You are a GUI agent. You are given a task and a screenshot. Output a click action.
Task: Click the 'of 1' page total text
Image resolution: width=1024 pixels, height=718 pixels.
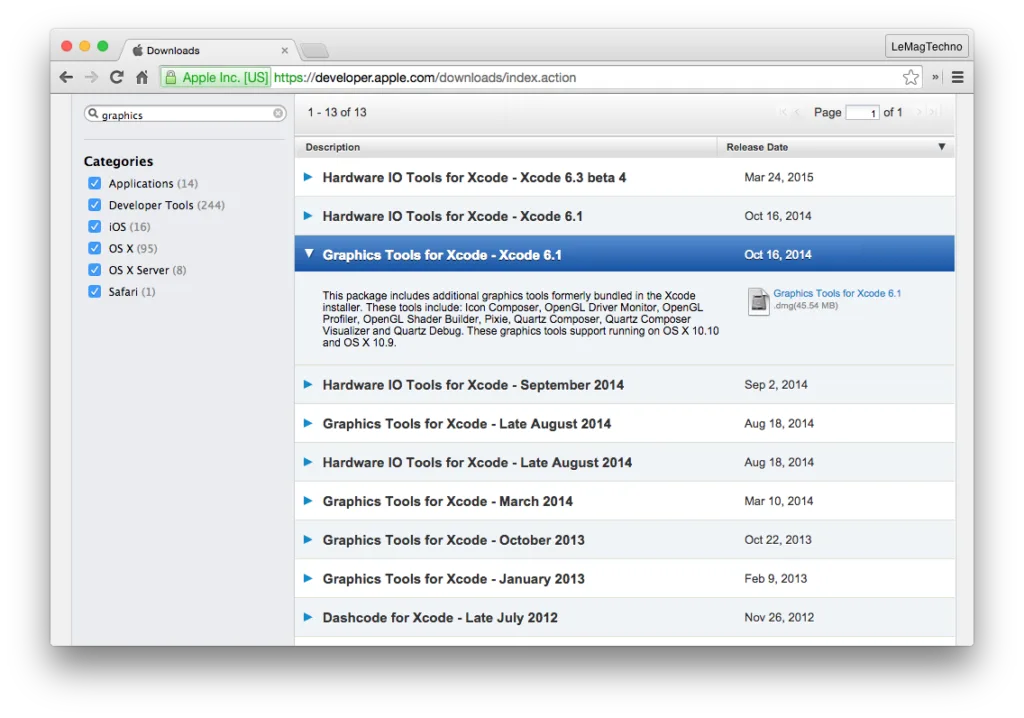pyautogui.click(x=893, y=112)
